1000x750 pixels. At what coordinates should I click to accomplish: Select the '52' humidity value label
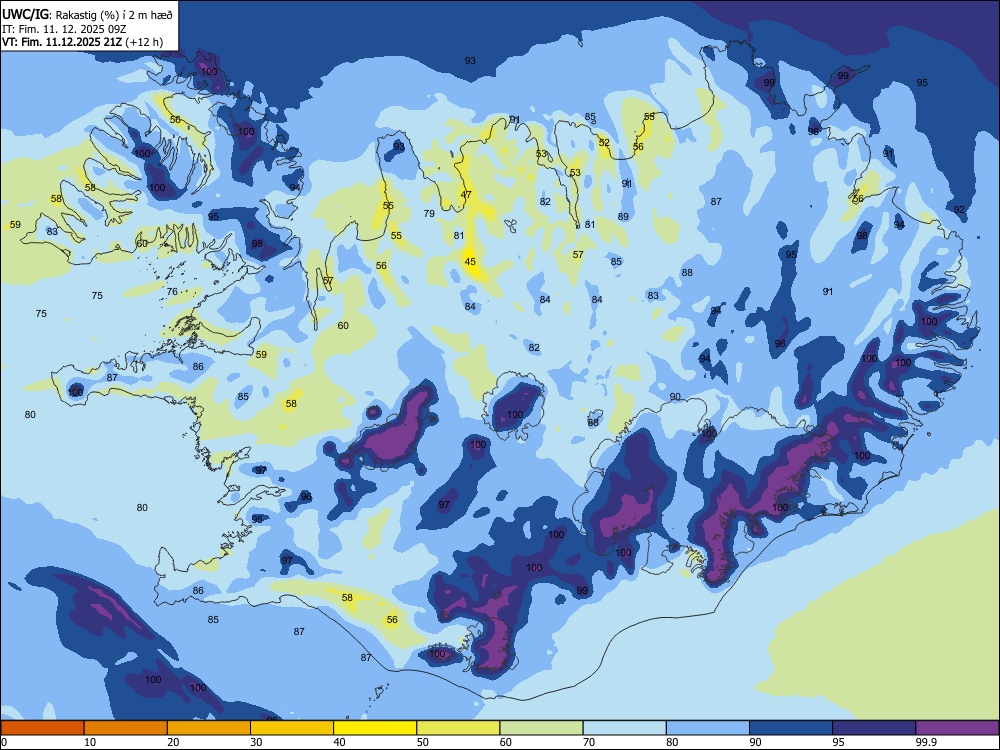click(x=604, y=143)
